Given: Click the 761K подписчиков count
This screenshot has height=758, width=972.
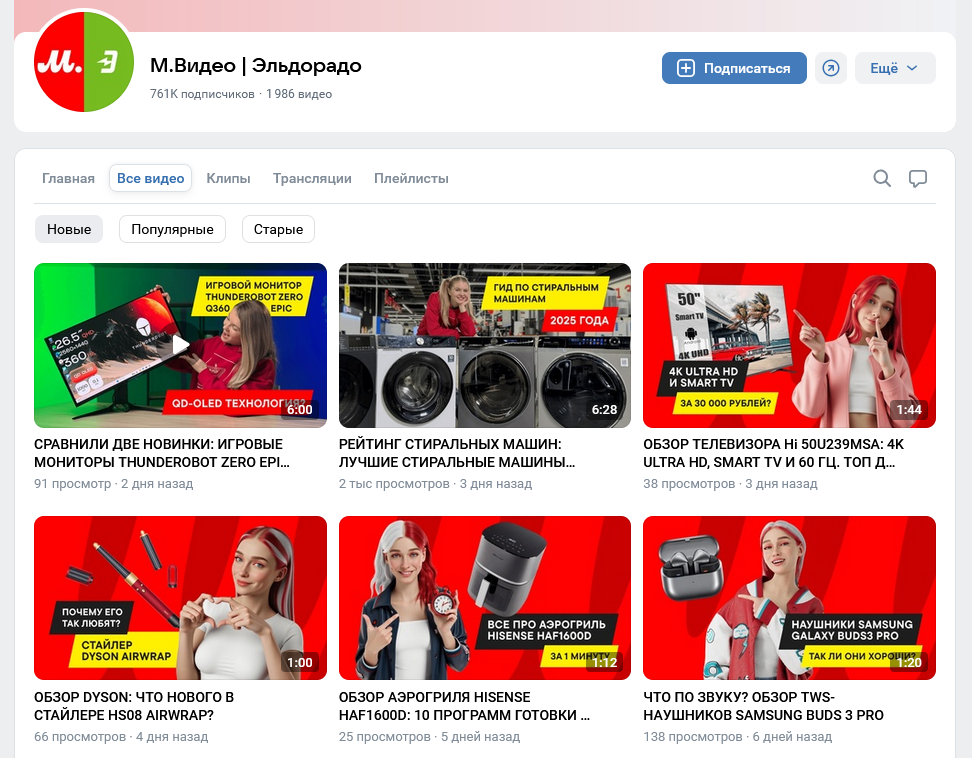Looking at the screenshot, I should coord(202,94).
